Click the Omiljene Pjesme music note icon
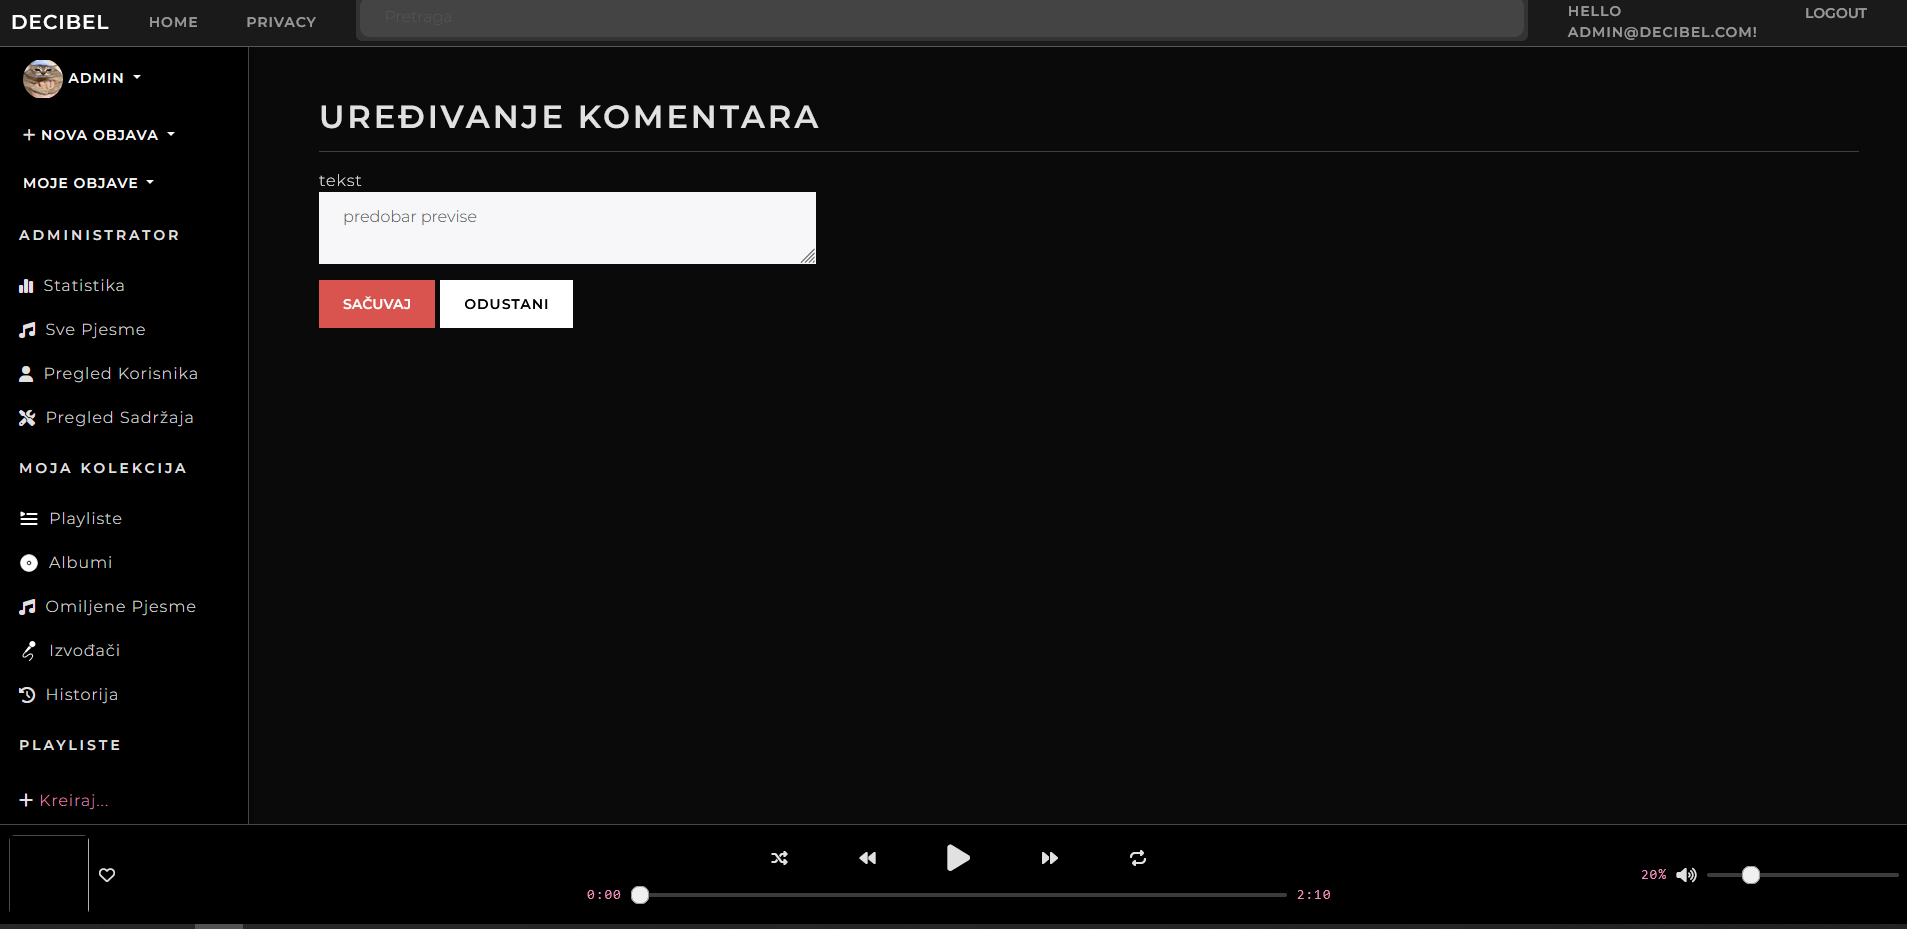This screenshot has height=929, width=1907. click(27, 607)
